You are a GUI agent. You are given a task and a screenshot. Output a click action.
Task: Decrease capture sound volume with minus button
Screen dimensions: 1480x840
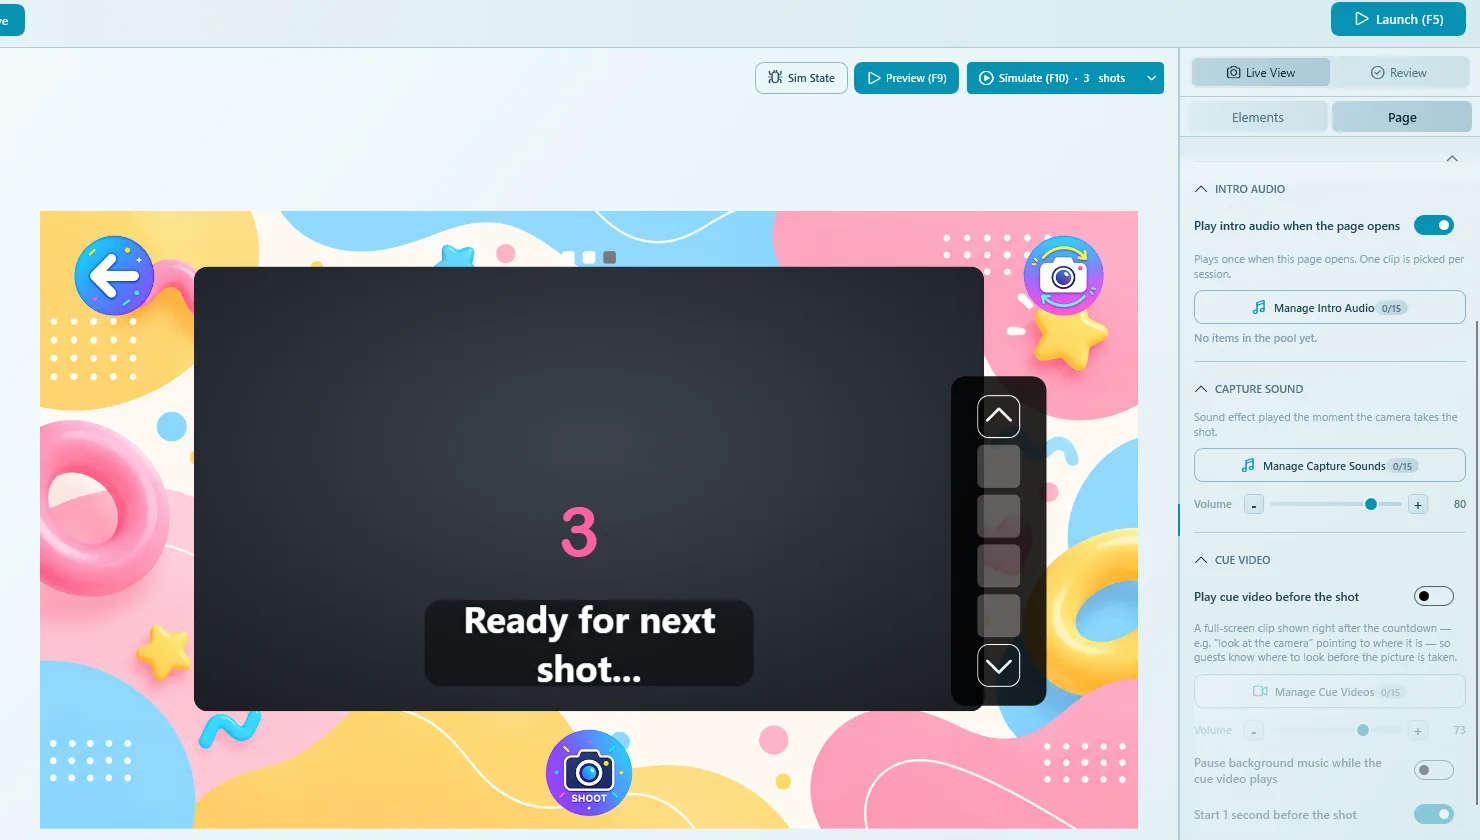pos(1254,505)
